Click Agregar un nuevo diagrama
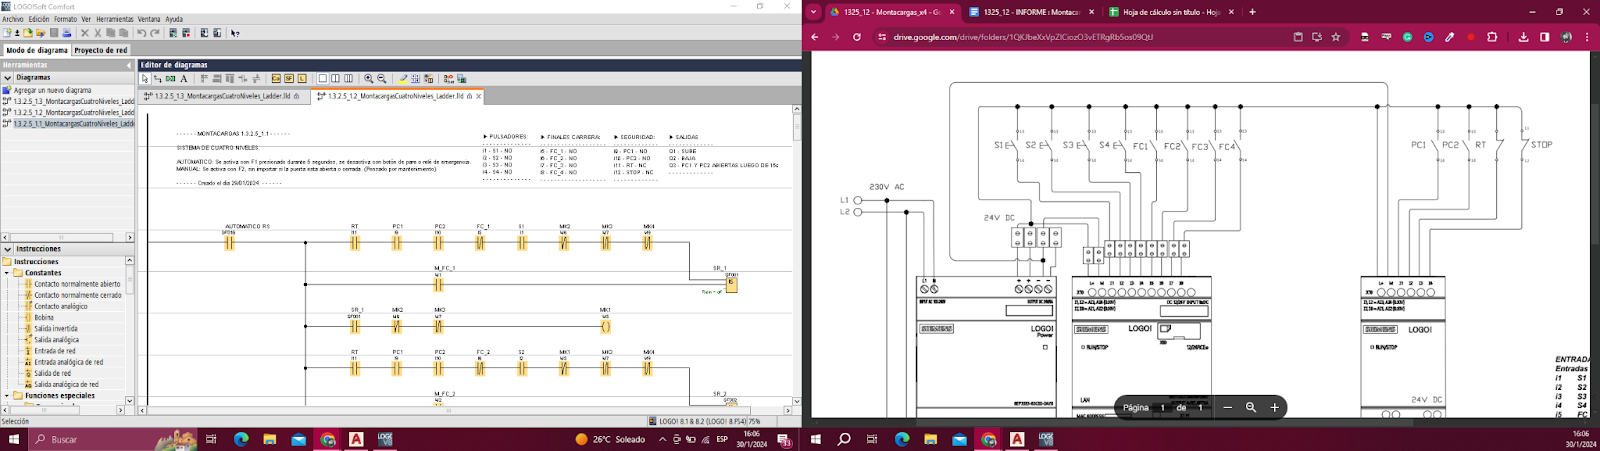 pos(52,90)
